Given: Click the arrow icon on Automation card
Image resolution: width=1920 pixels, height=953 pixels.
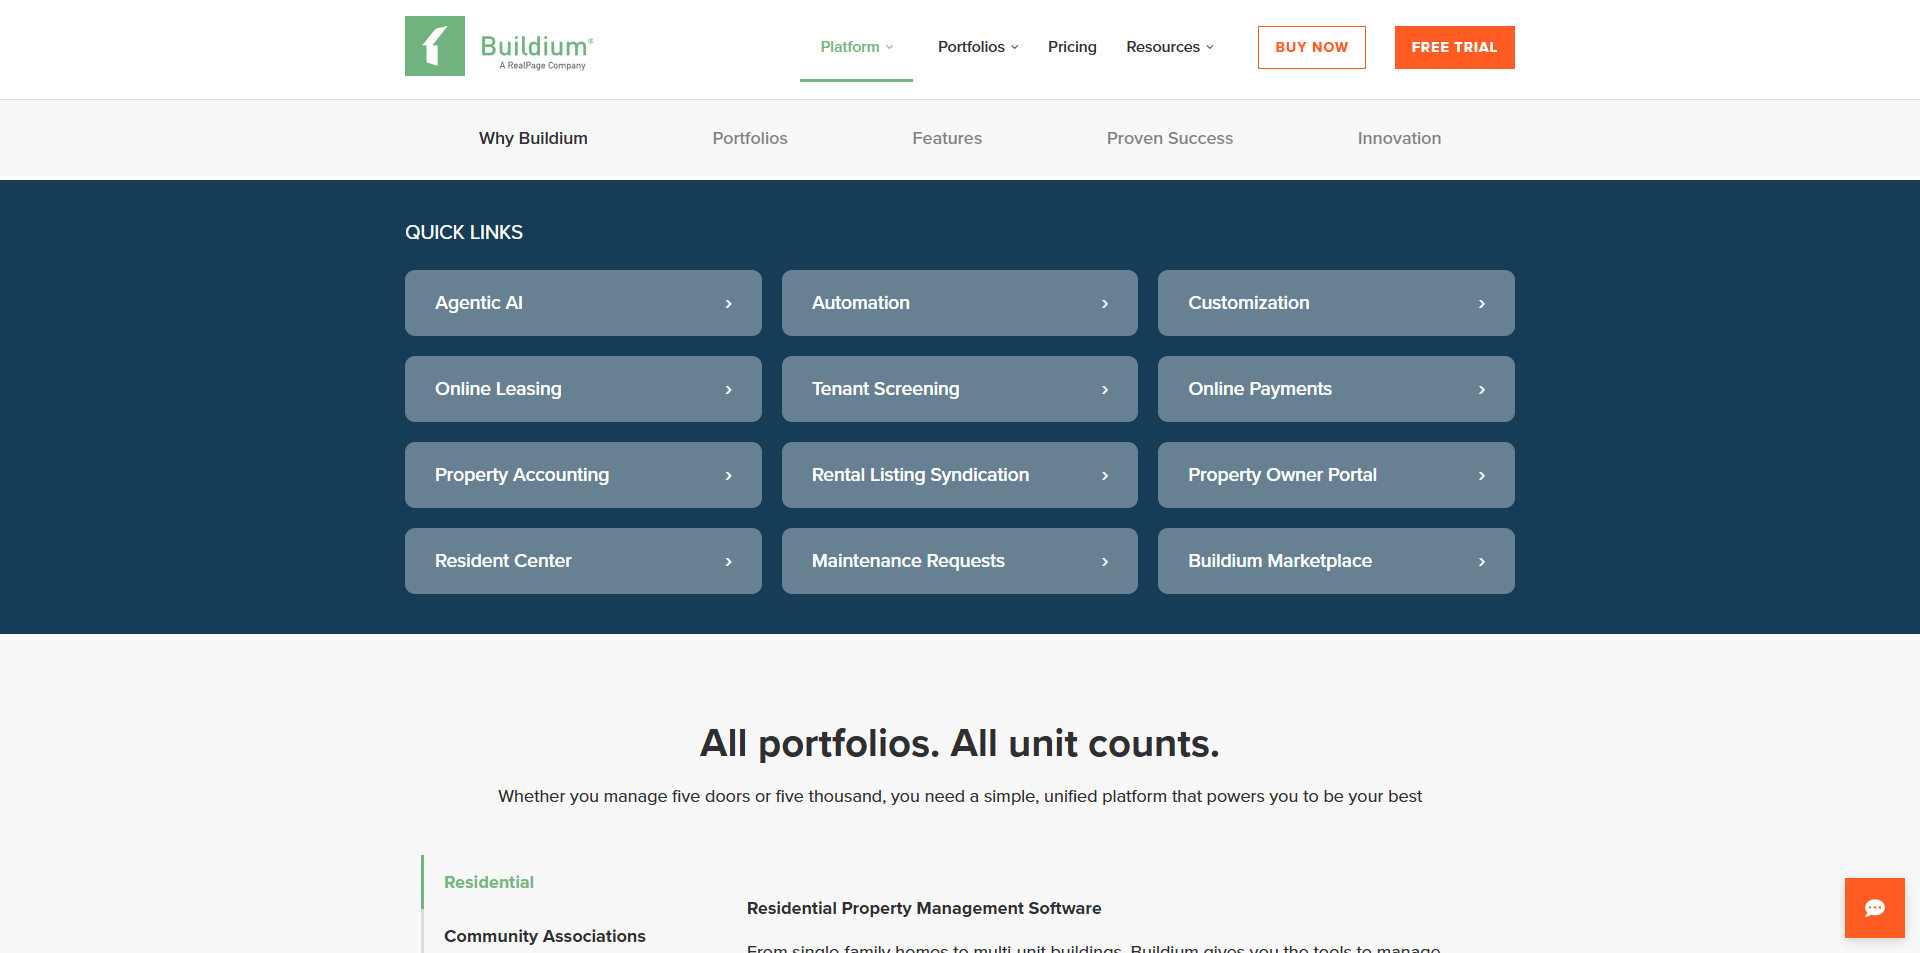Looking at the screenshot, I should tap(1105, 303).
